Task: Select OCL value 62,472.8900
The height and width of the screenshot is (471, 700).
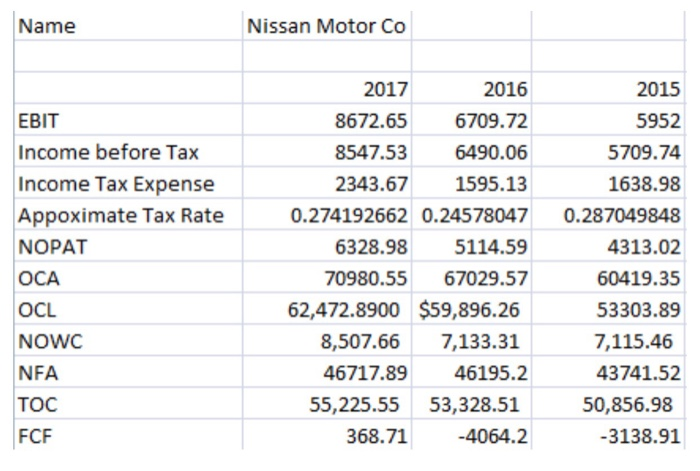Action: 327,309
